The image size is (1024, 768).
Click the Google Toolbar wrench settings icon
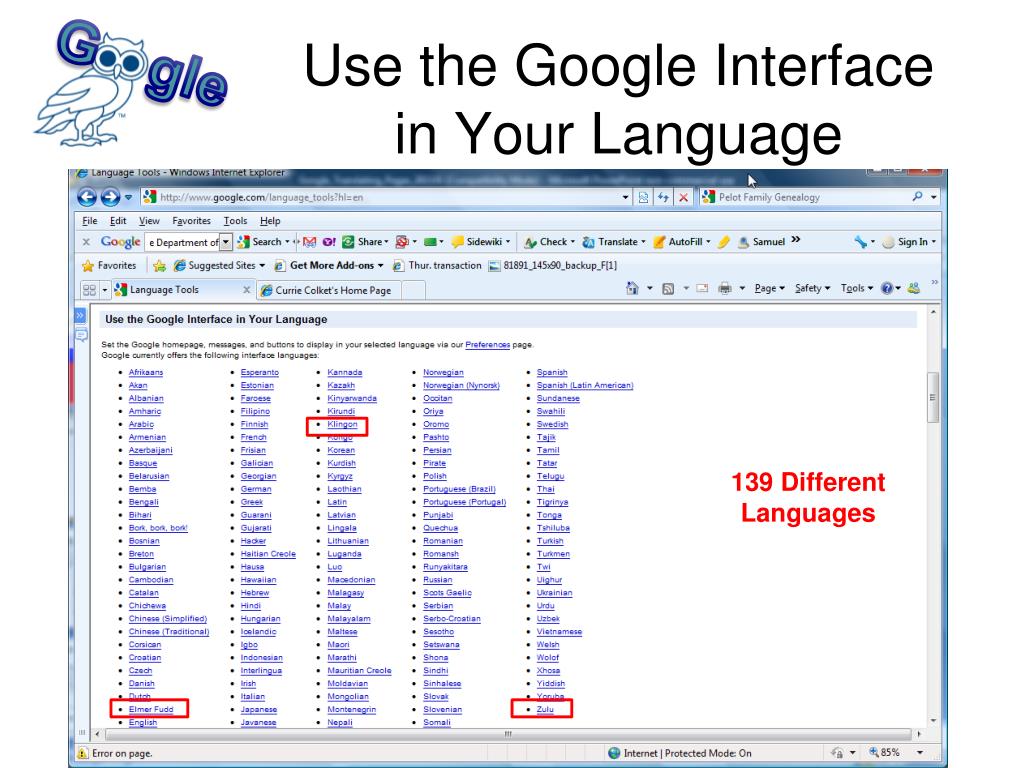(861, 242)
